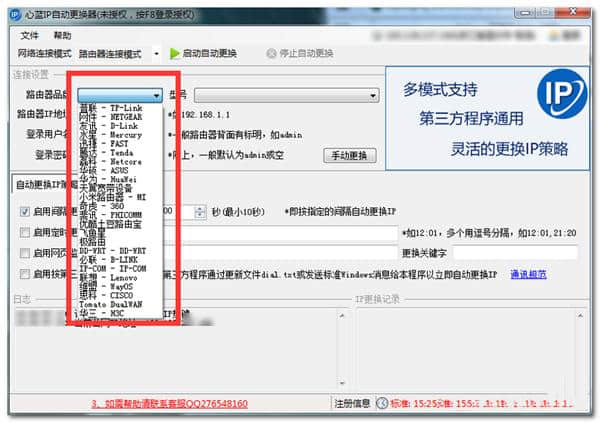The height and width of the screenshot is (423, 600).
Task: Click the interval seconds spinner arrows
Action: click(200, 212)
